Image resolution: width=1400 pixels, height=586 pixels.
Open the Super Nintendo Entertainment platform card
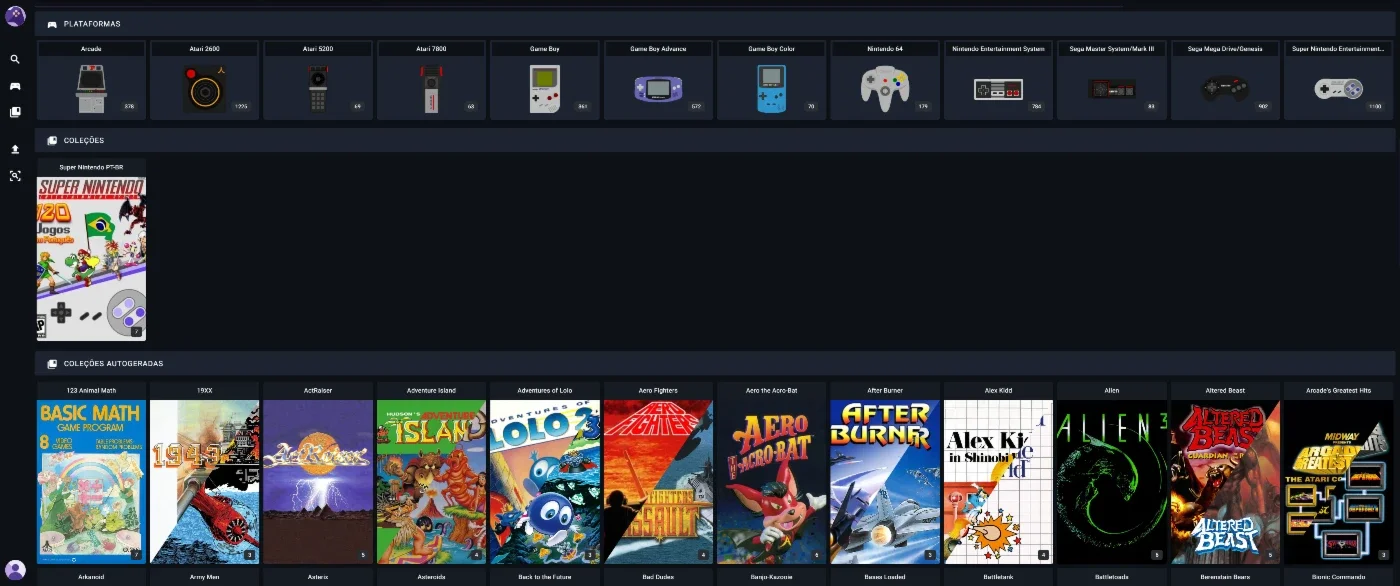pyautogui.click(x=1339, y=80)
